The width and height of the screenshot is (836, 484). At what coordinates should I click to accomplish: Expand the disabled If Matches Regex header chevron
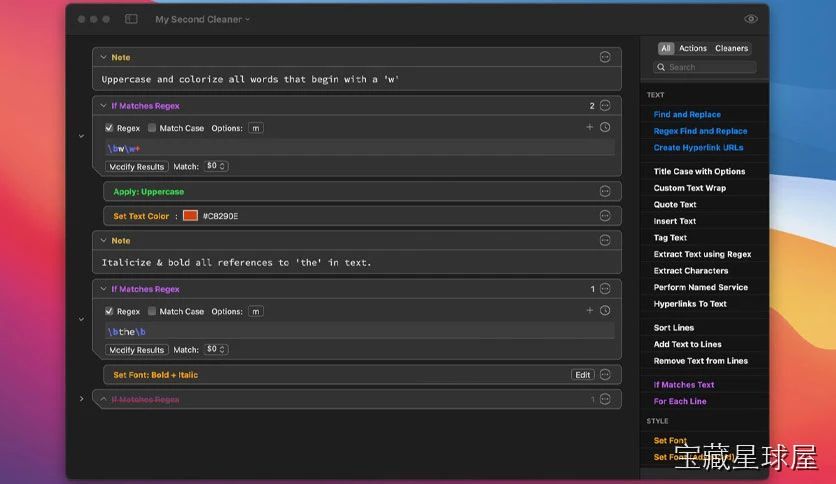103,399
